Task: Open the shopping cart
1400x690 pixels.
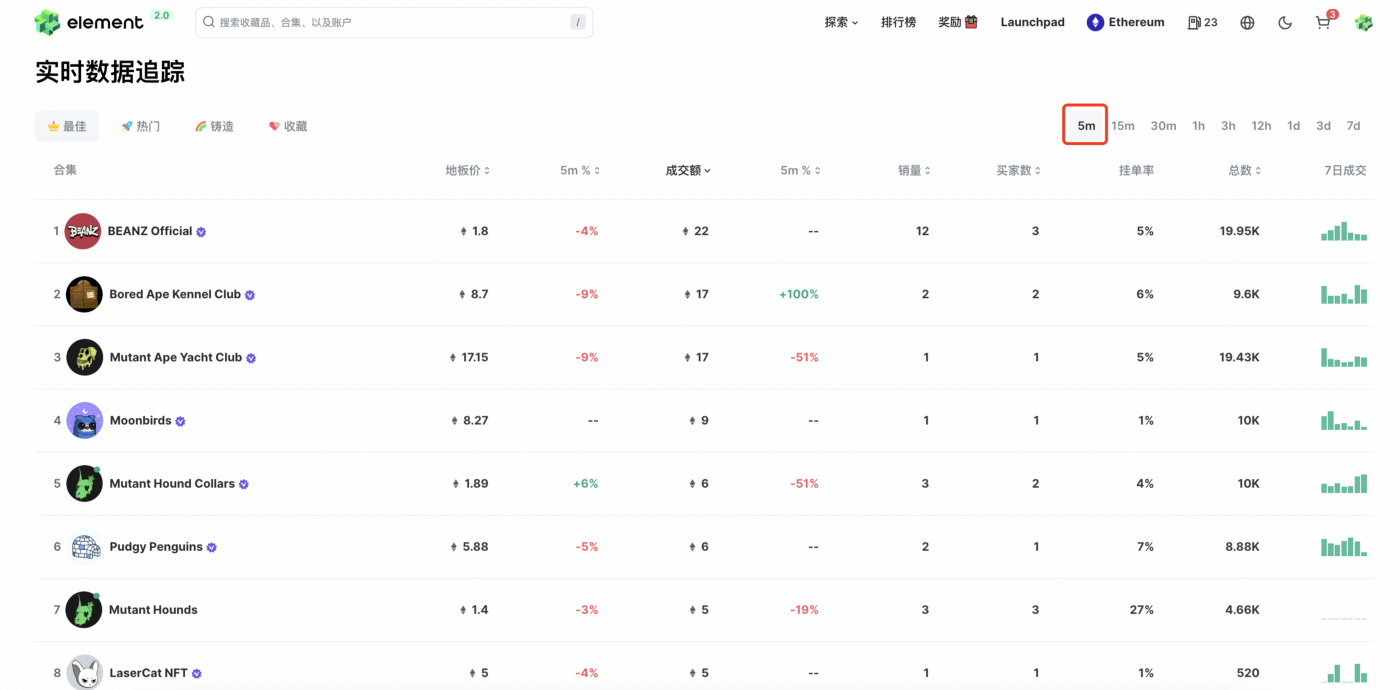Action: [x=1324, y=21]
